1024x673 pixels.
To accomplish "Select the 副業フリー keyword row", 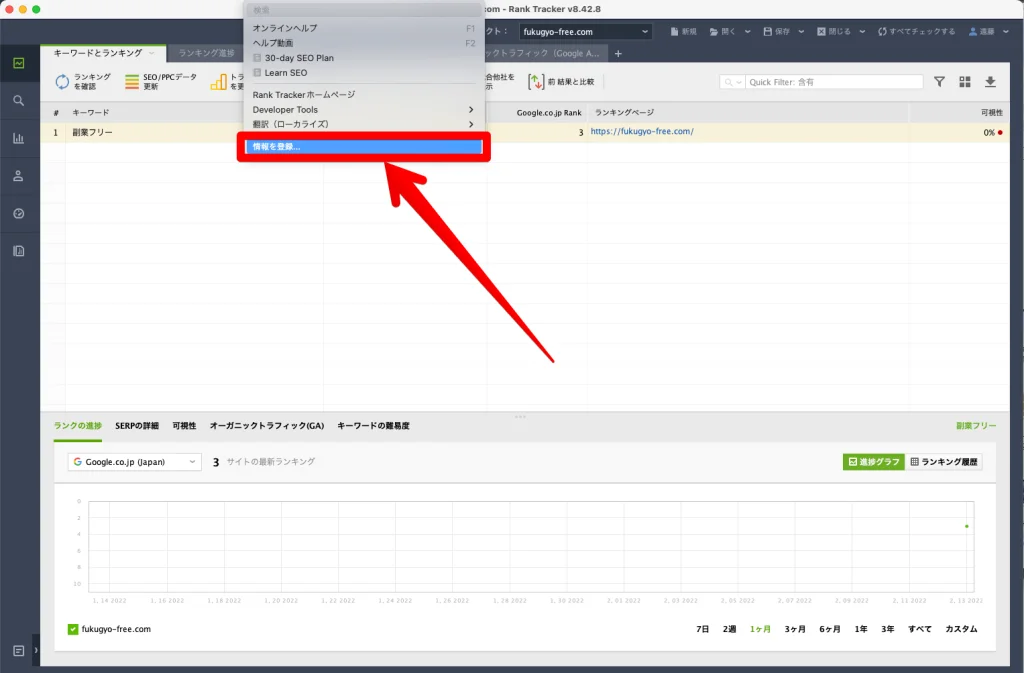I will pyautogui.click(x=525, y=132).
